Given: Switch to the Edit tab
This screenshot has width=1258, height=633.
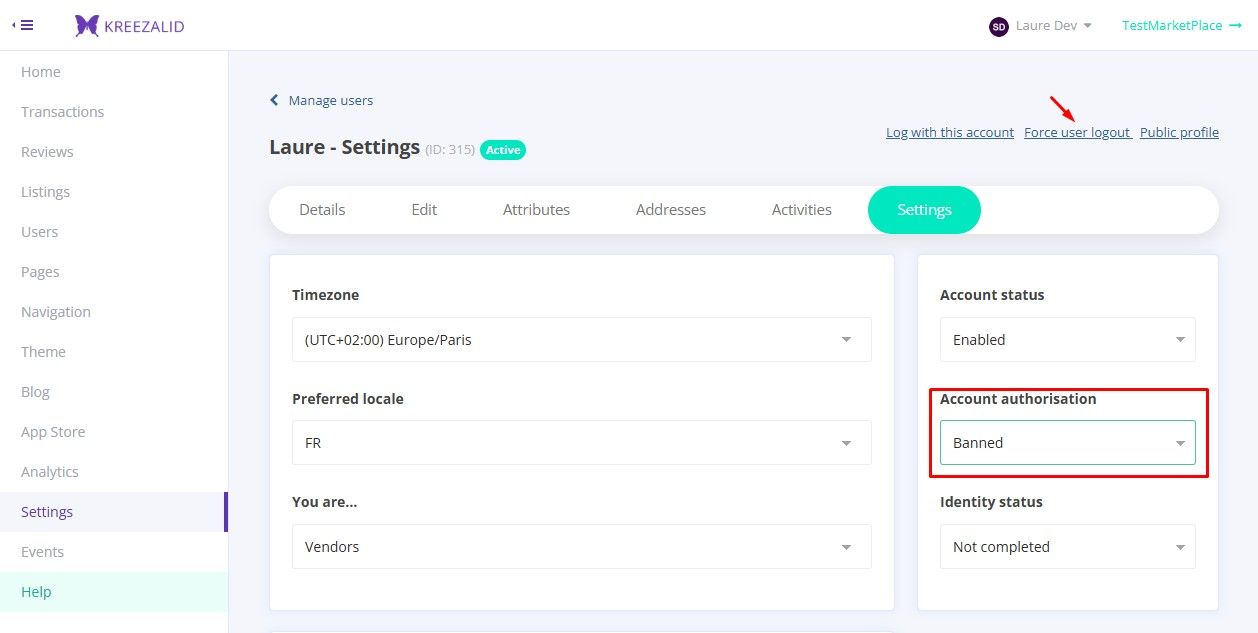Looking at the screenshot, I should (x=424, y=210).
